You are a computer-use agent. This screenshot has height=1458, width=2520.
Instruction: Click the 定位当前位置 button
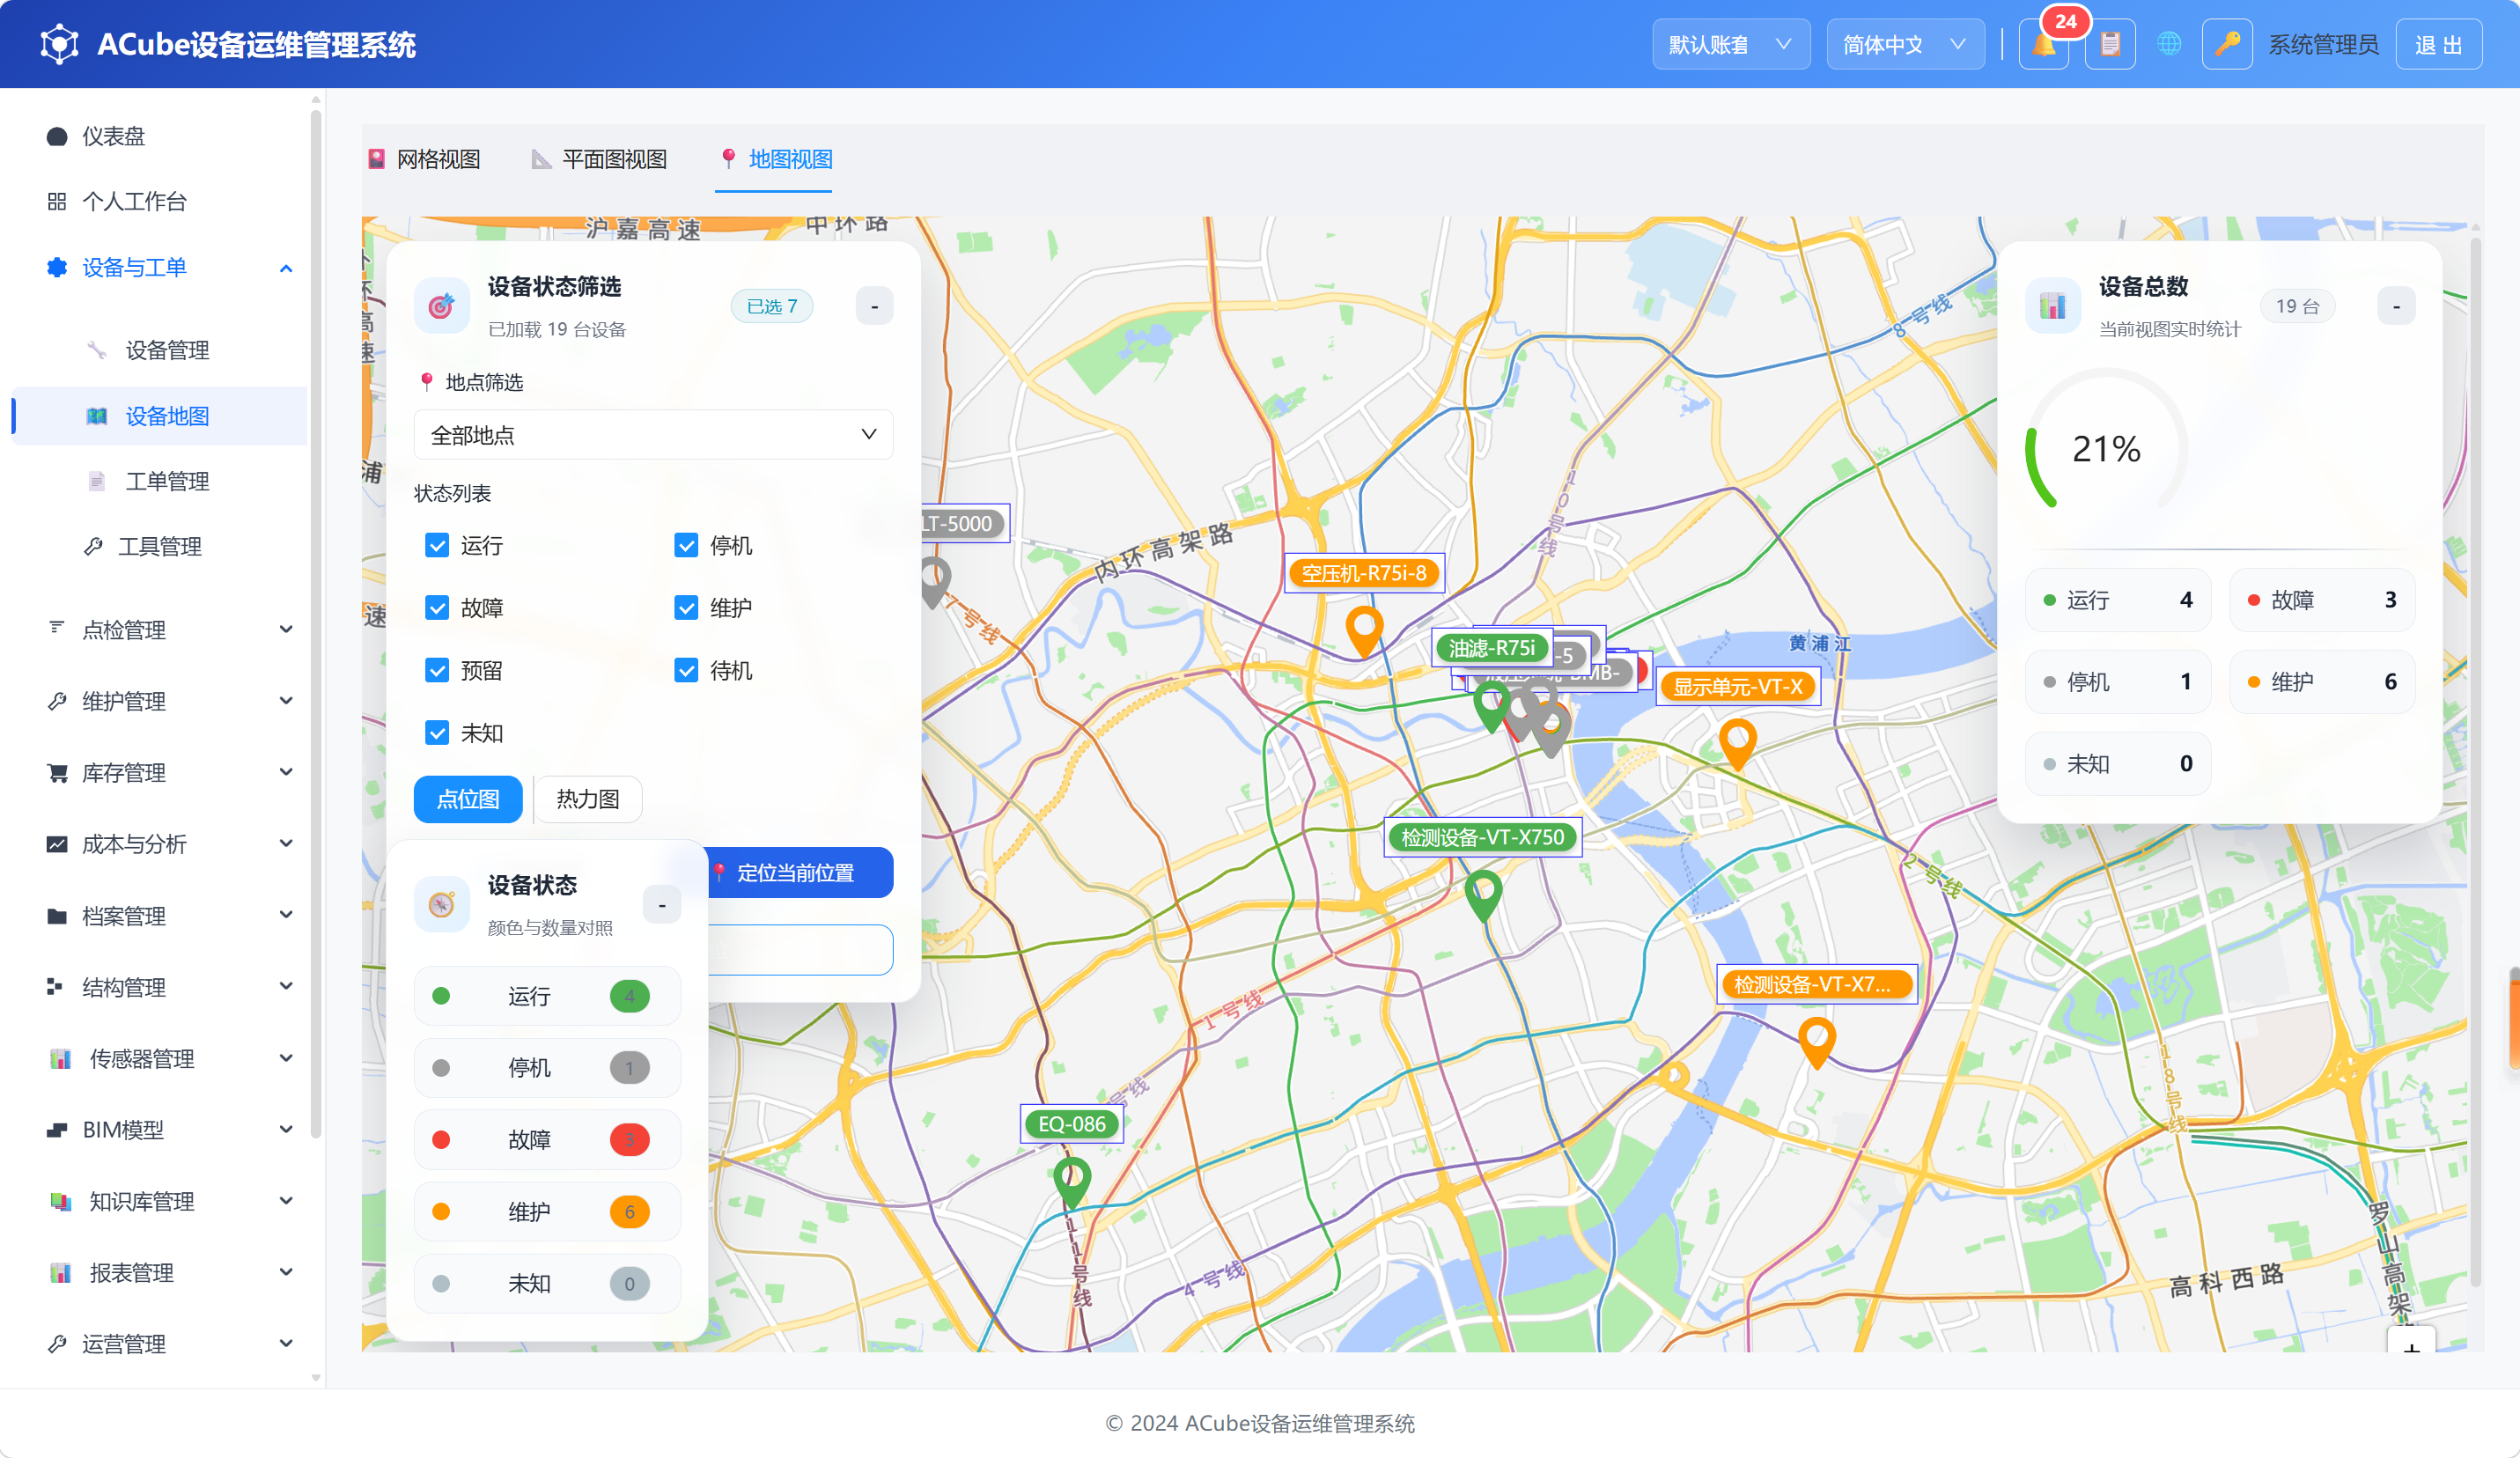(800, 872)
